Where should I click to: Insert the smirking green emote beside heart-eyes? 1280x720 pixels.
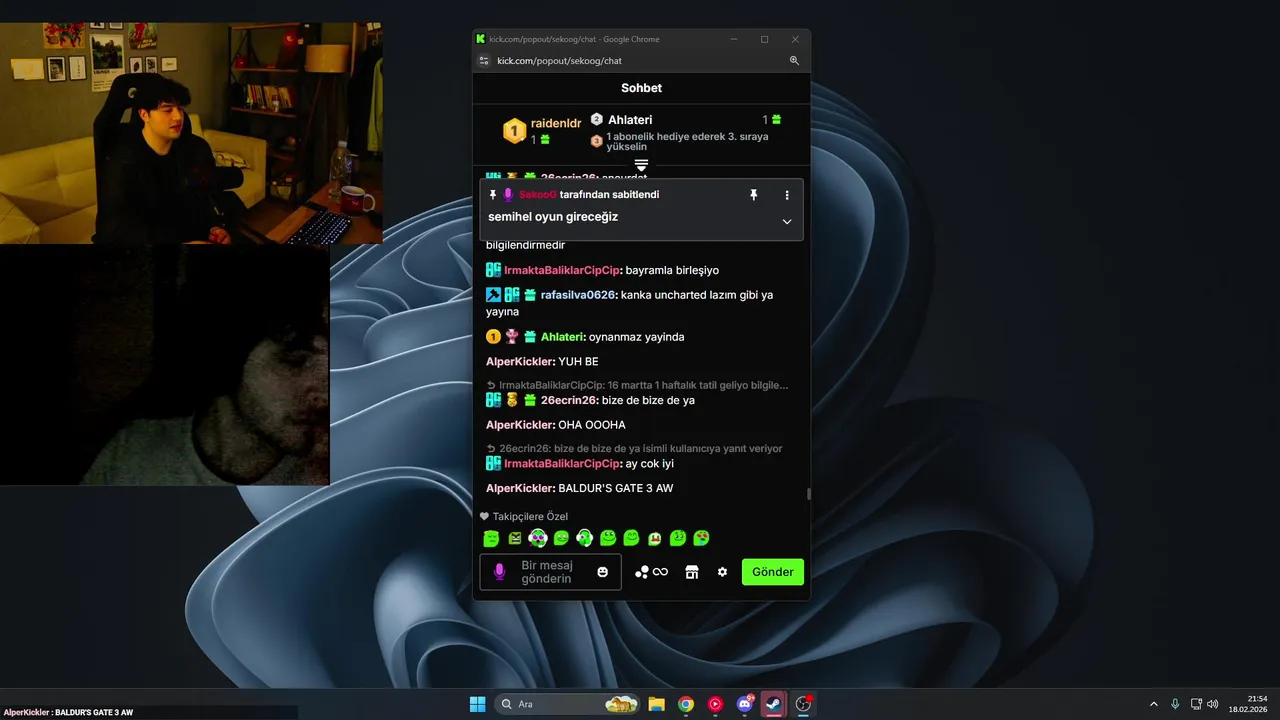678,539
